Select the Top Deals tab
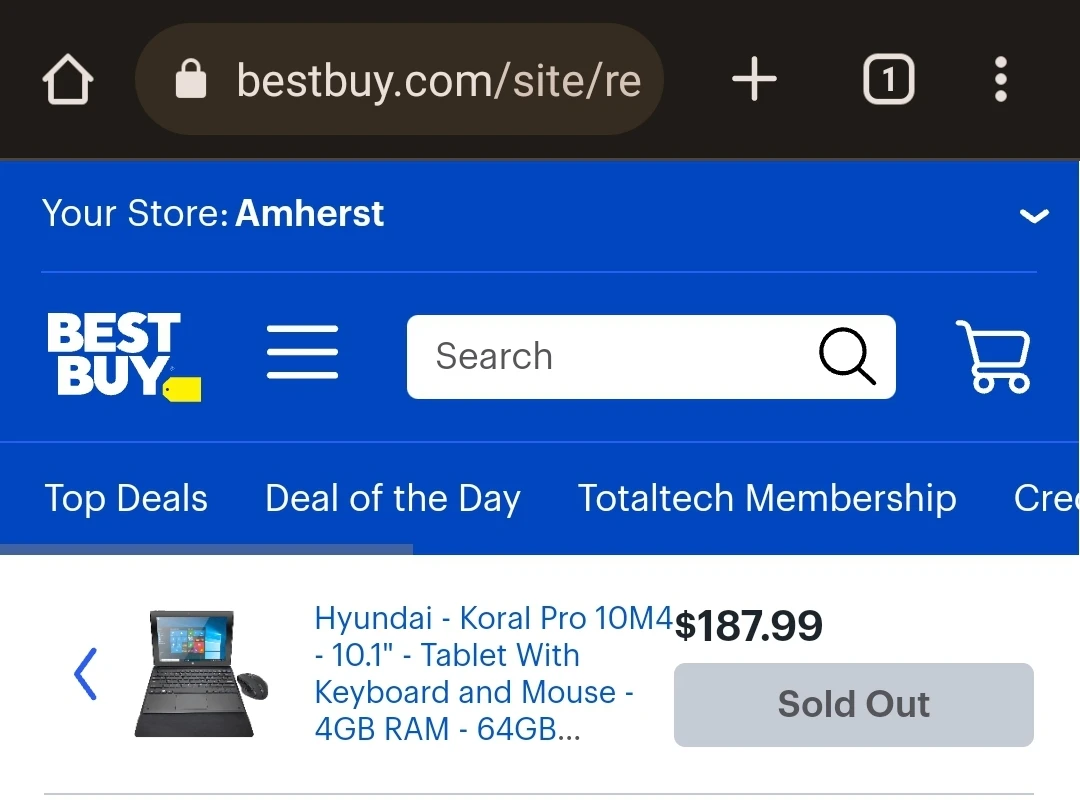The height and width of the screenshot is (802, 1080). [126, 497]
